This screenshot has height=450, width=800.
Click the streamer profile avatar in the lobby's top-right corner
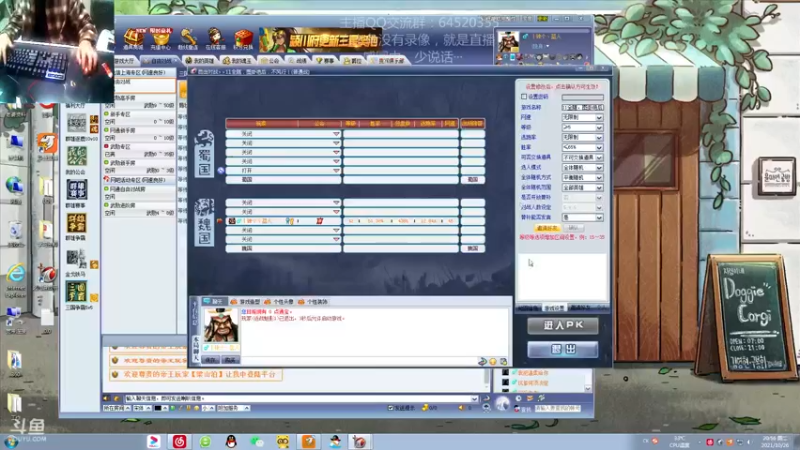(x=508, y=41)
